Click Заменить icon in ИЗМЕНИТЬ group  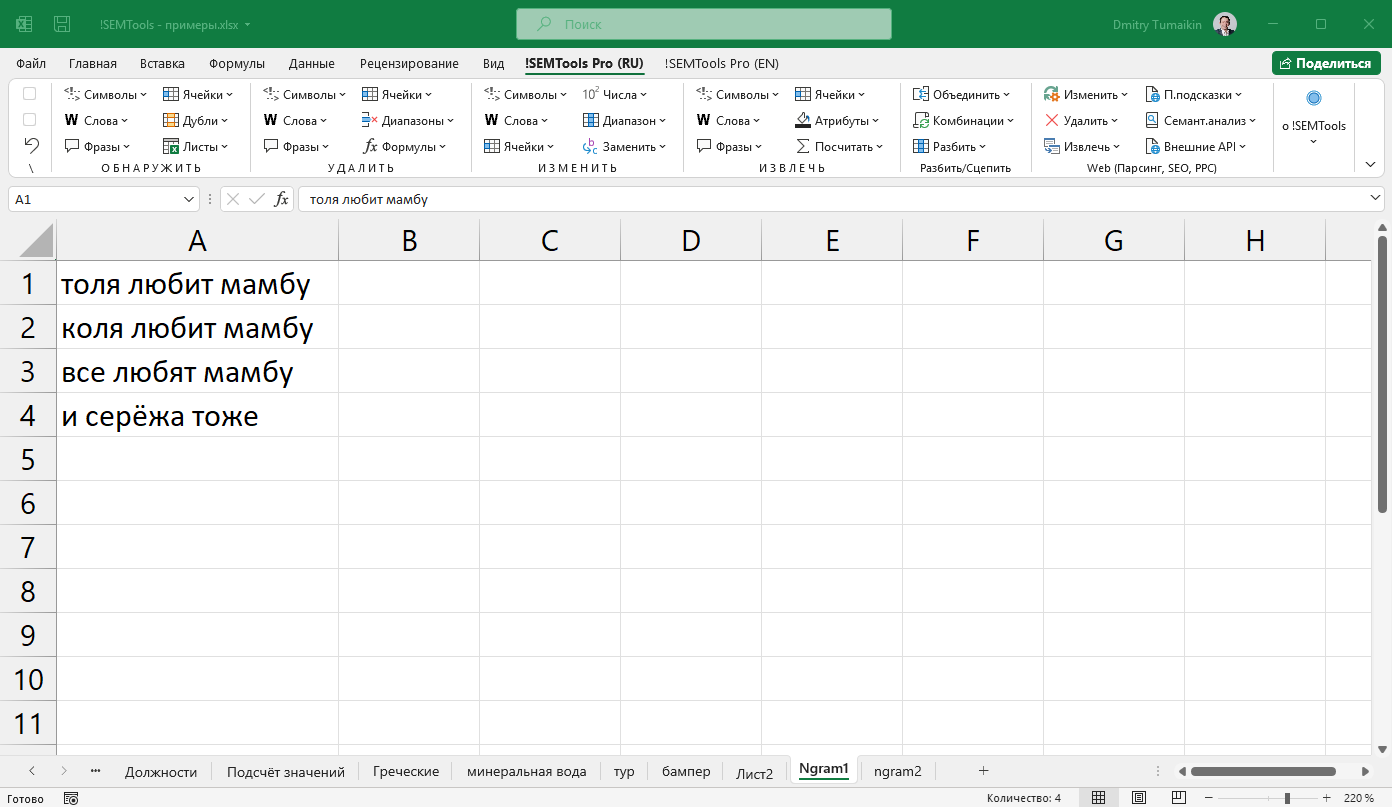tap(591, 147)
